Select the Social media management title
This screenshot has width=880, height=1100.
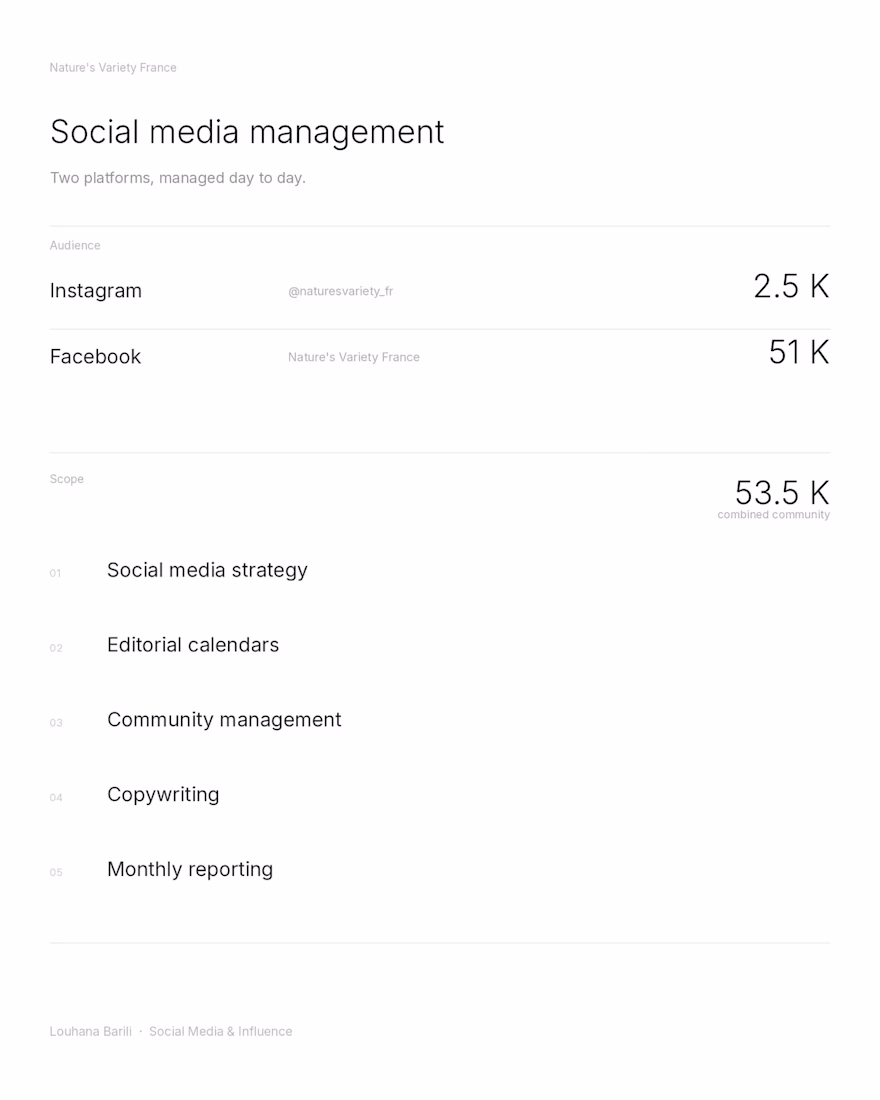click(x=247, y=132)
